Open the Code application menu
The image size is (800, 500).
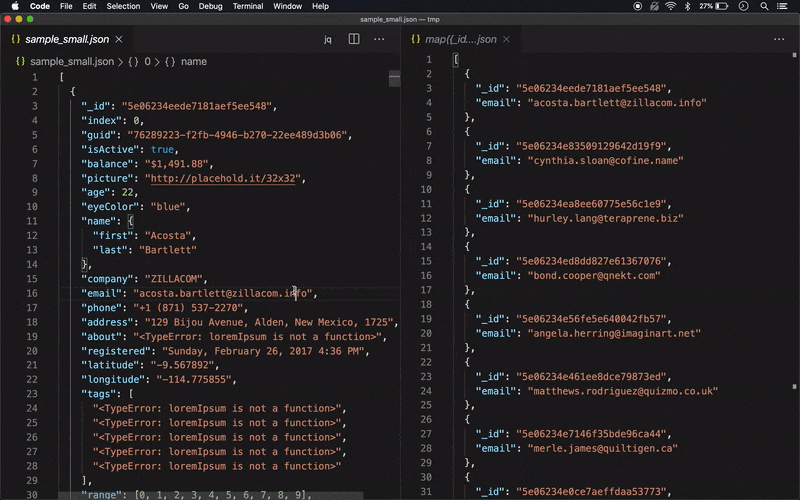(40, 6)
